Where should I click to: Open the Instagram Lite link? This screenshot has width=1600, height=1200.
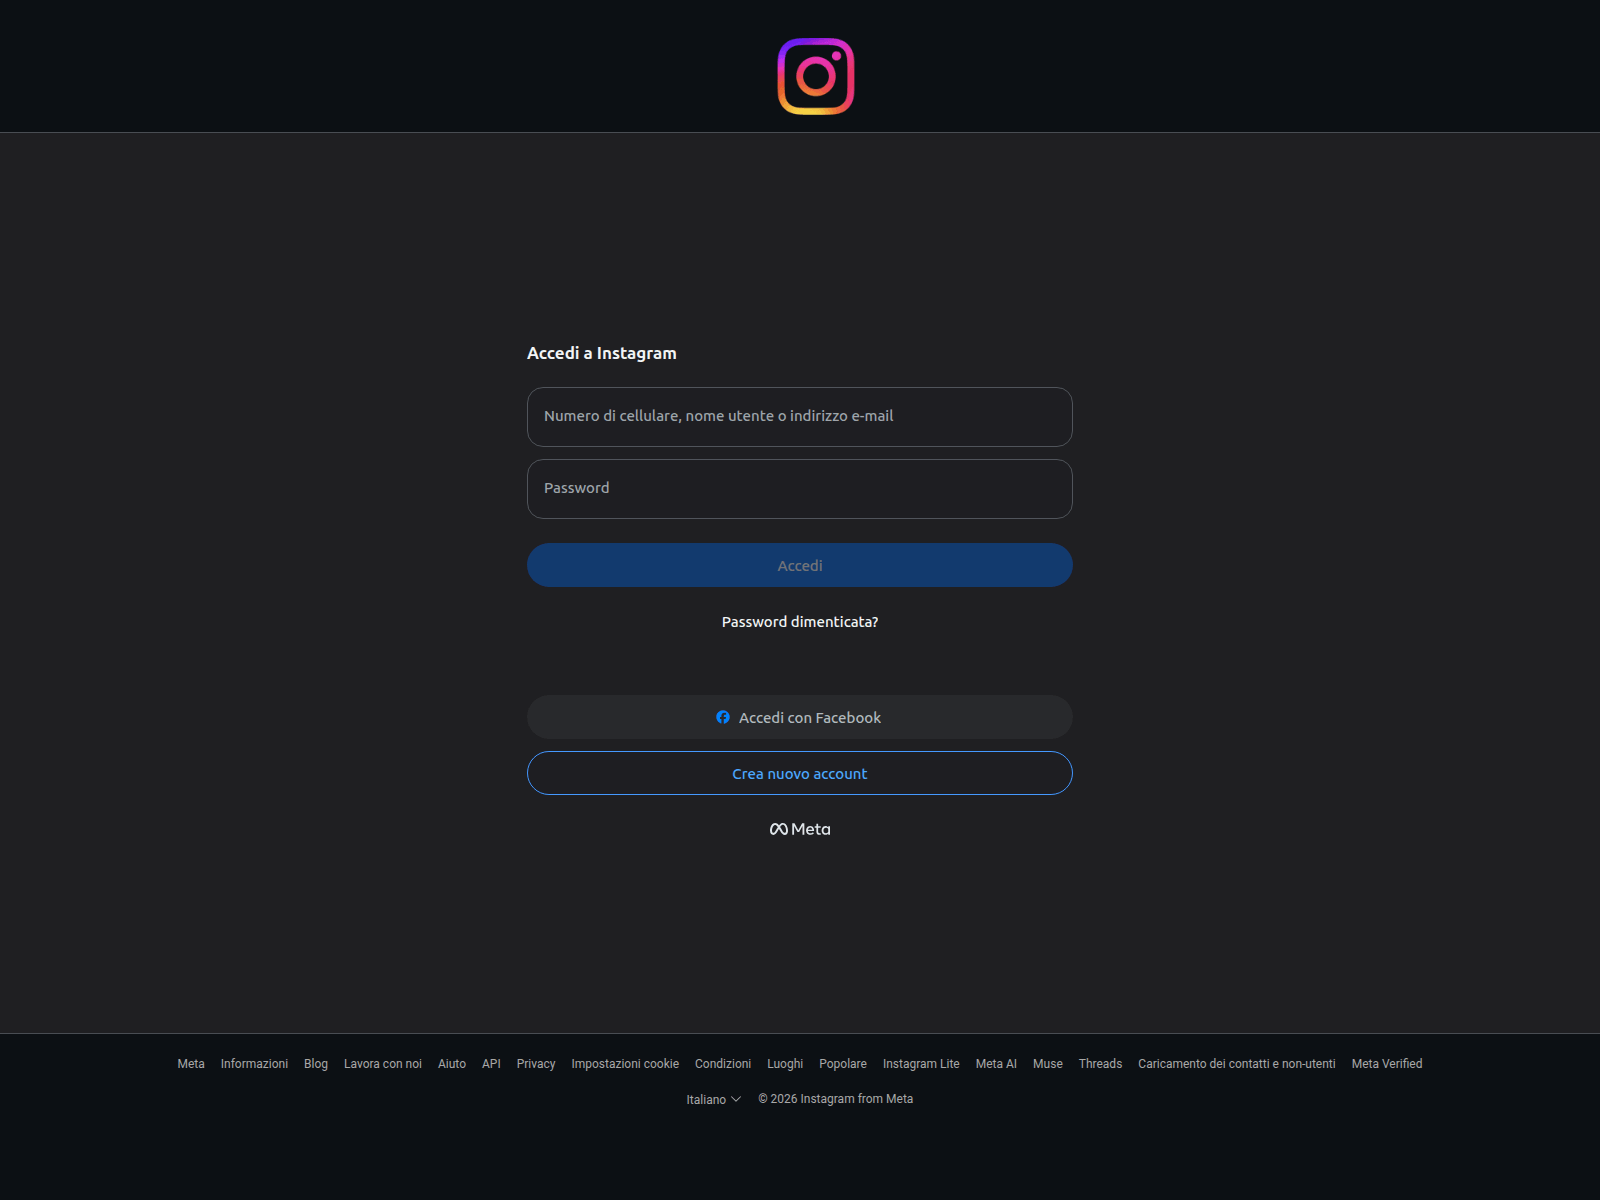921,1064
